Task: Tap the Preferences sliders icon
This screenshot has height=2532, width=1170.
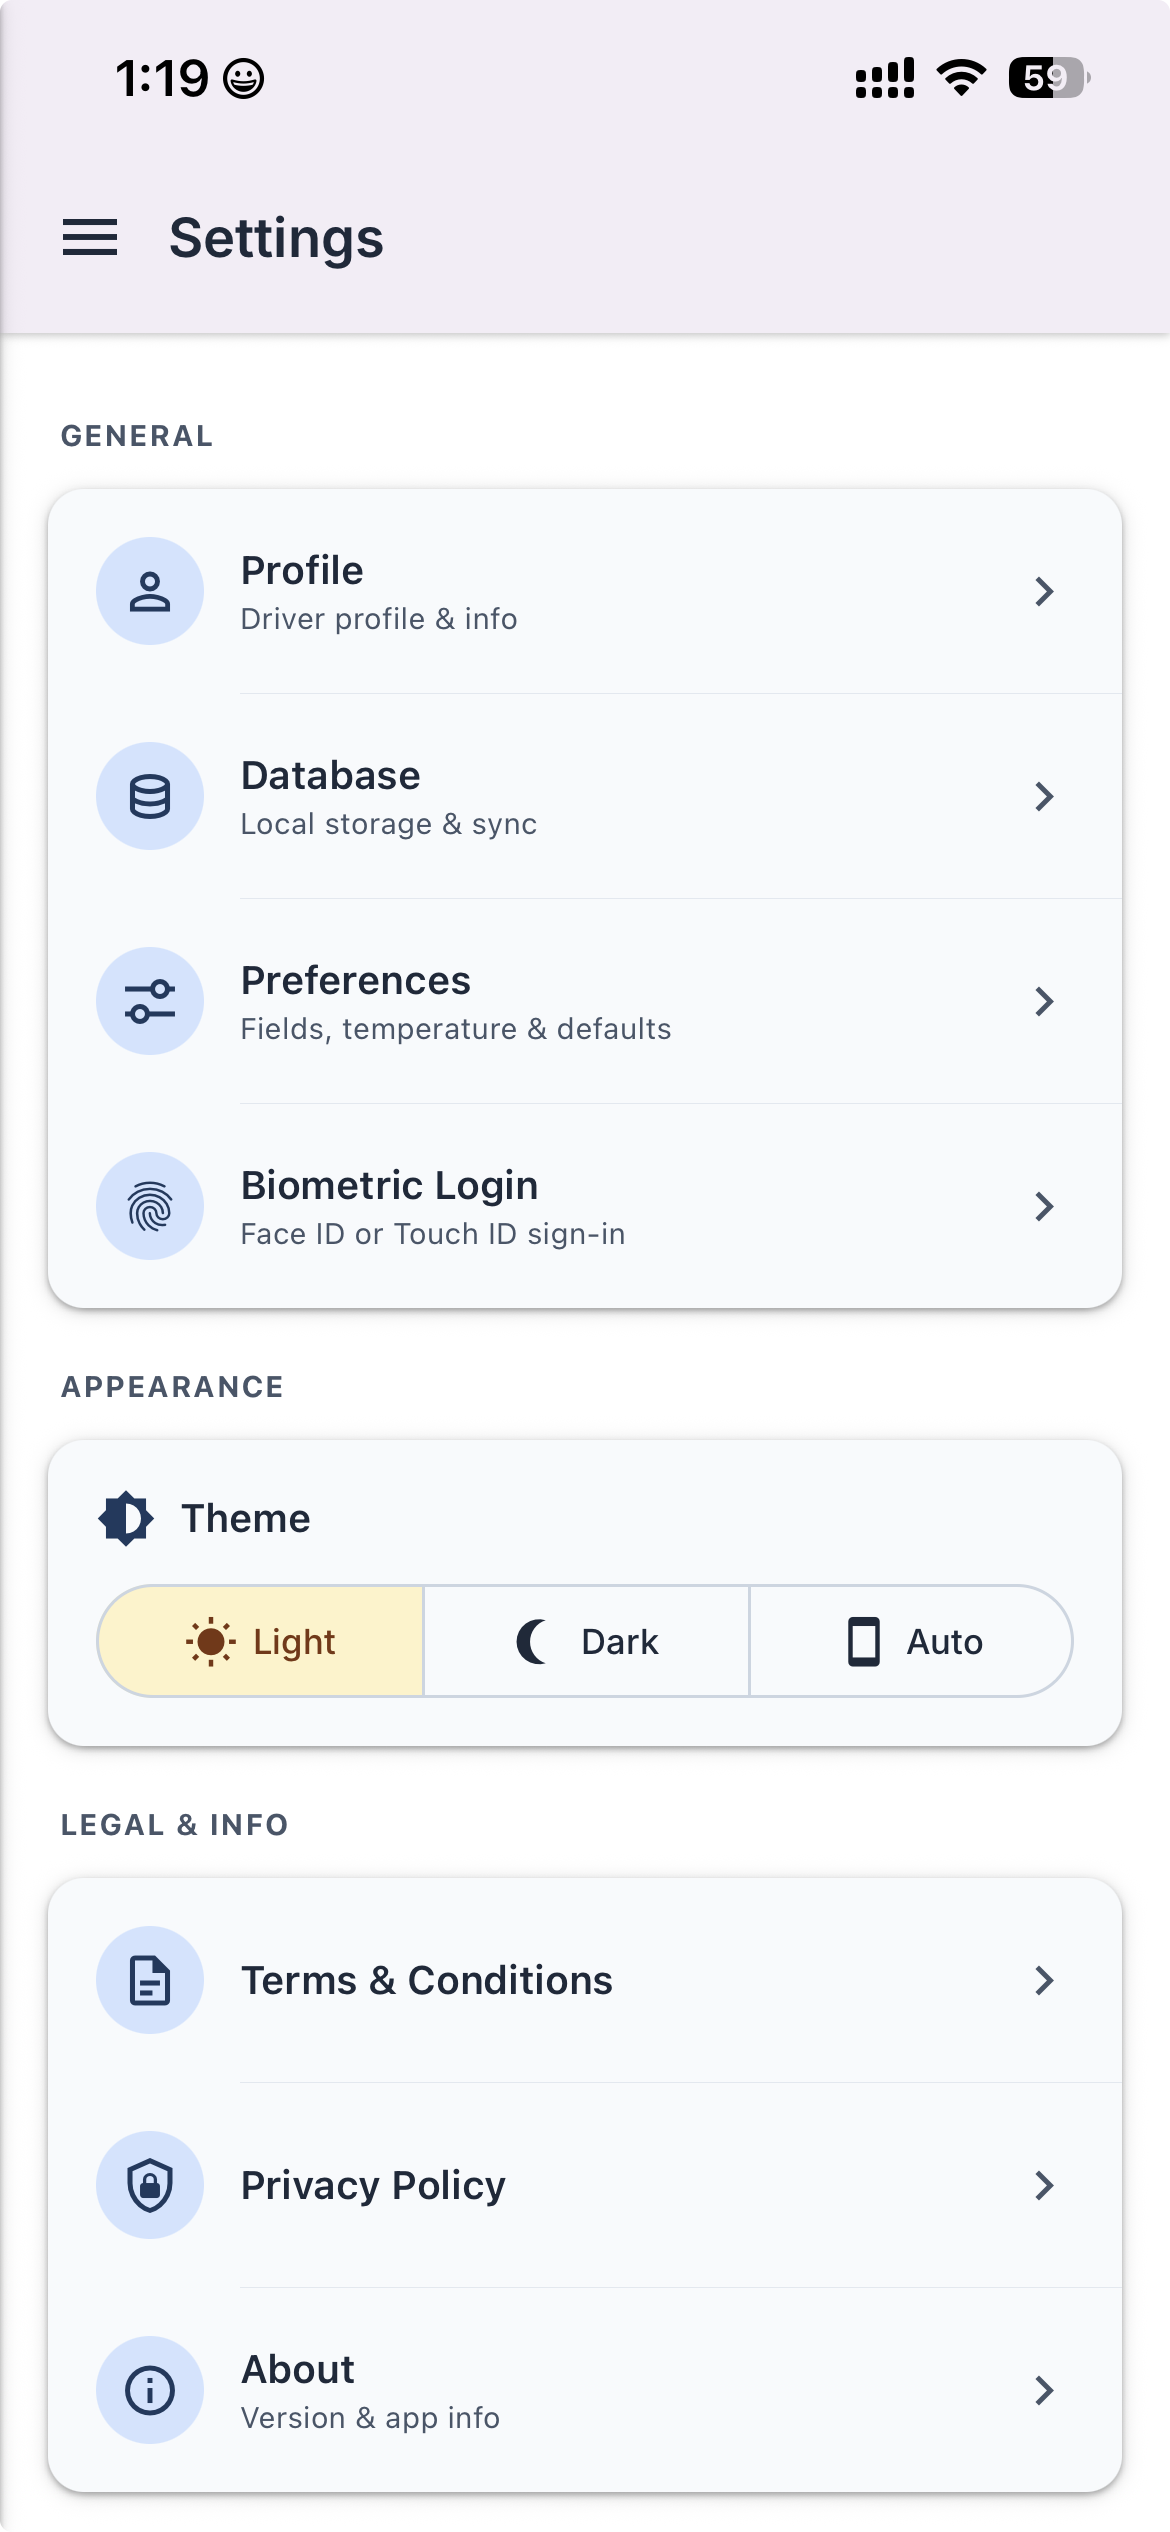Action: coord(150,1001)
